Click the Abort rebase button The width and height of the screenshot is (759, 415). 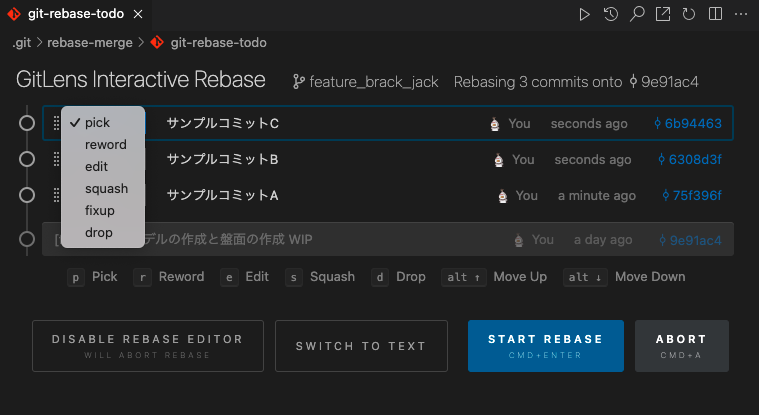[x=682, y=346]
